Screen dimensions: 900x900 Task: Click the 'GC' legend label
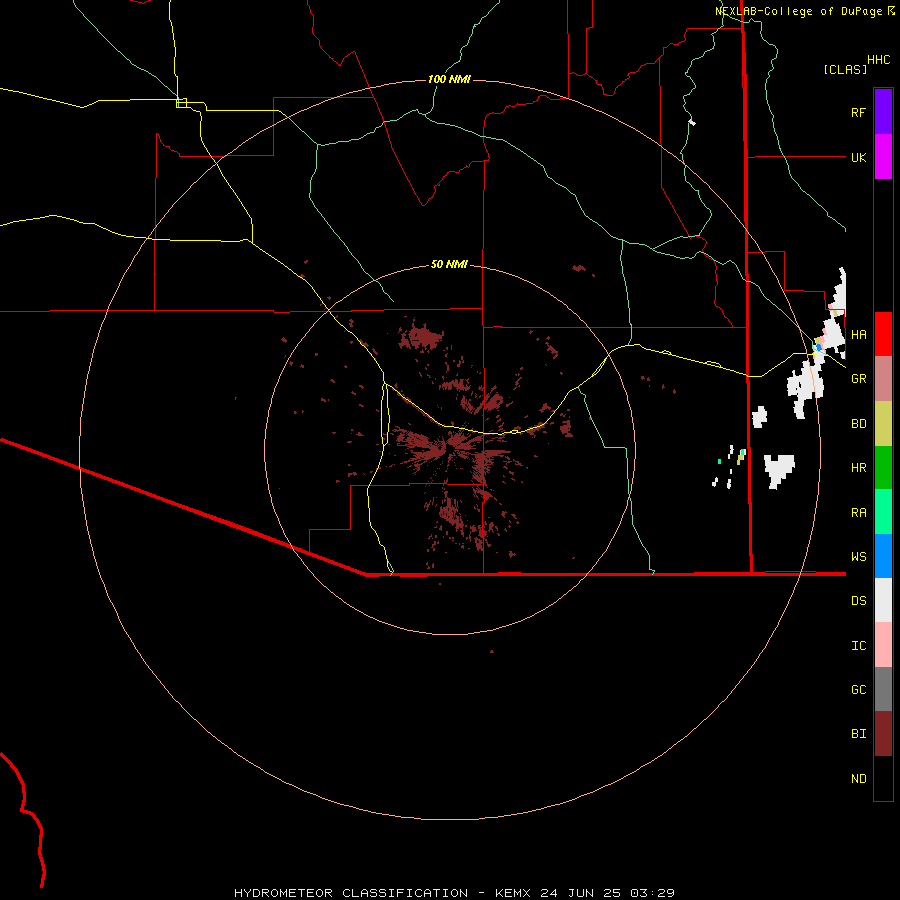click(859, 690)
